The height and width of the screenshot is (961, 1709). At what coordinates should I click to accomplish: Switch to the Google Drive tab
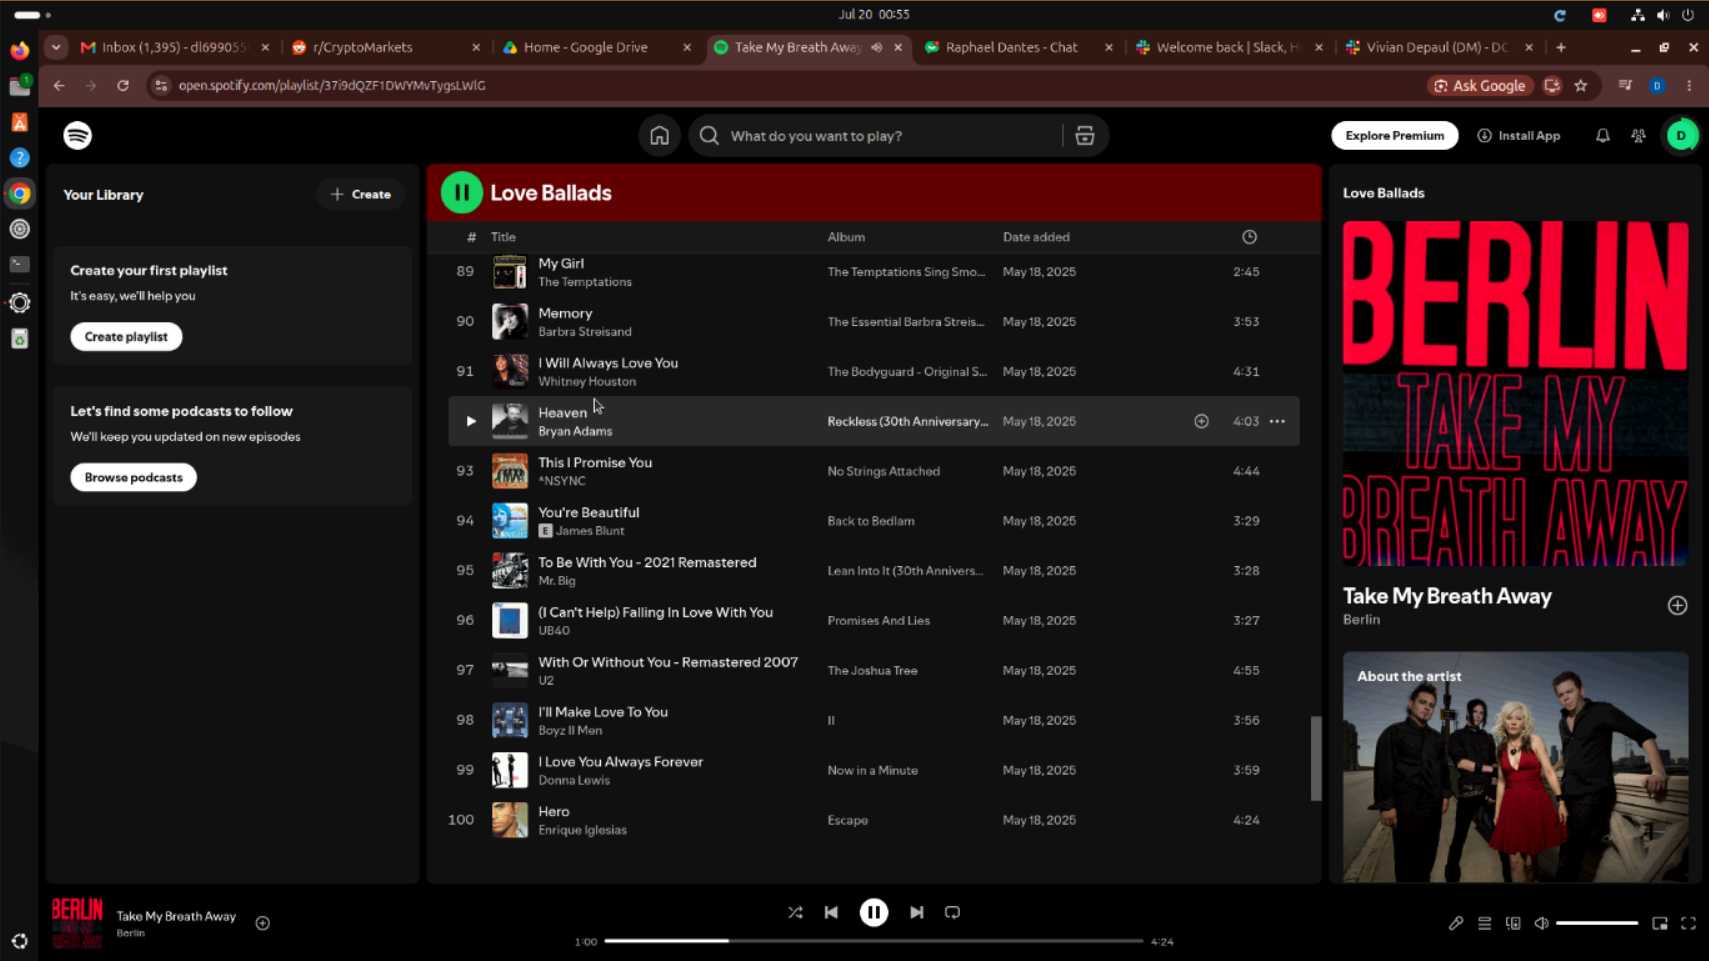(x=596, y=47)
